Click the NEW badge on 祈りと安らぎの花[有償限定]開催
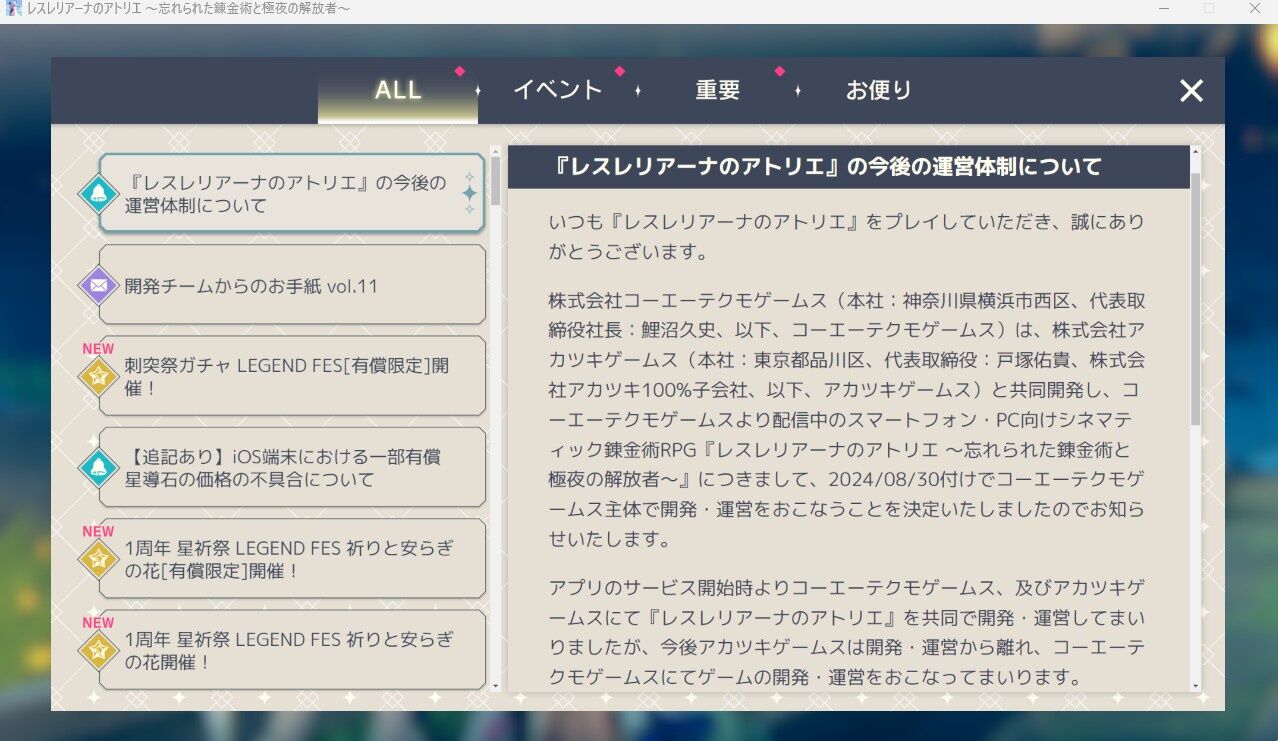The width and height of the screenshot is (1278, 741). [x=98, y=531]
